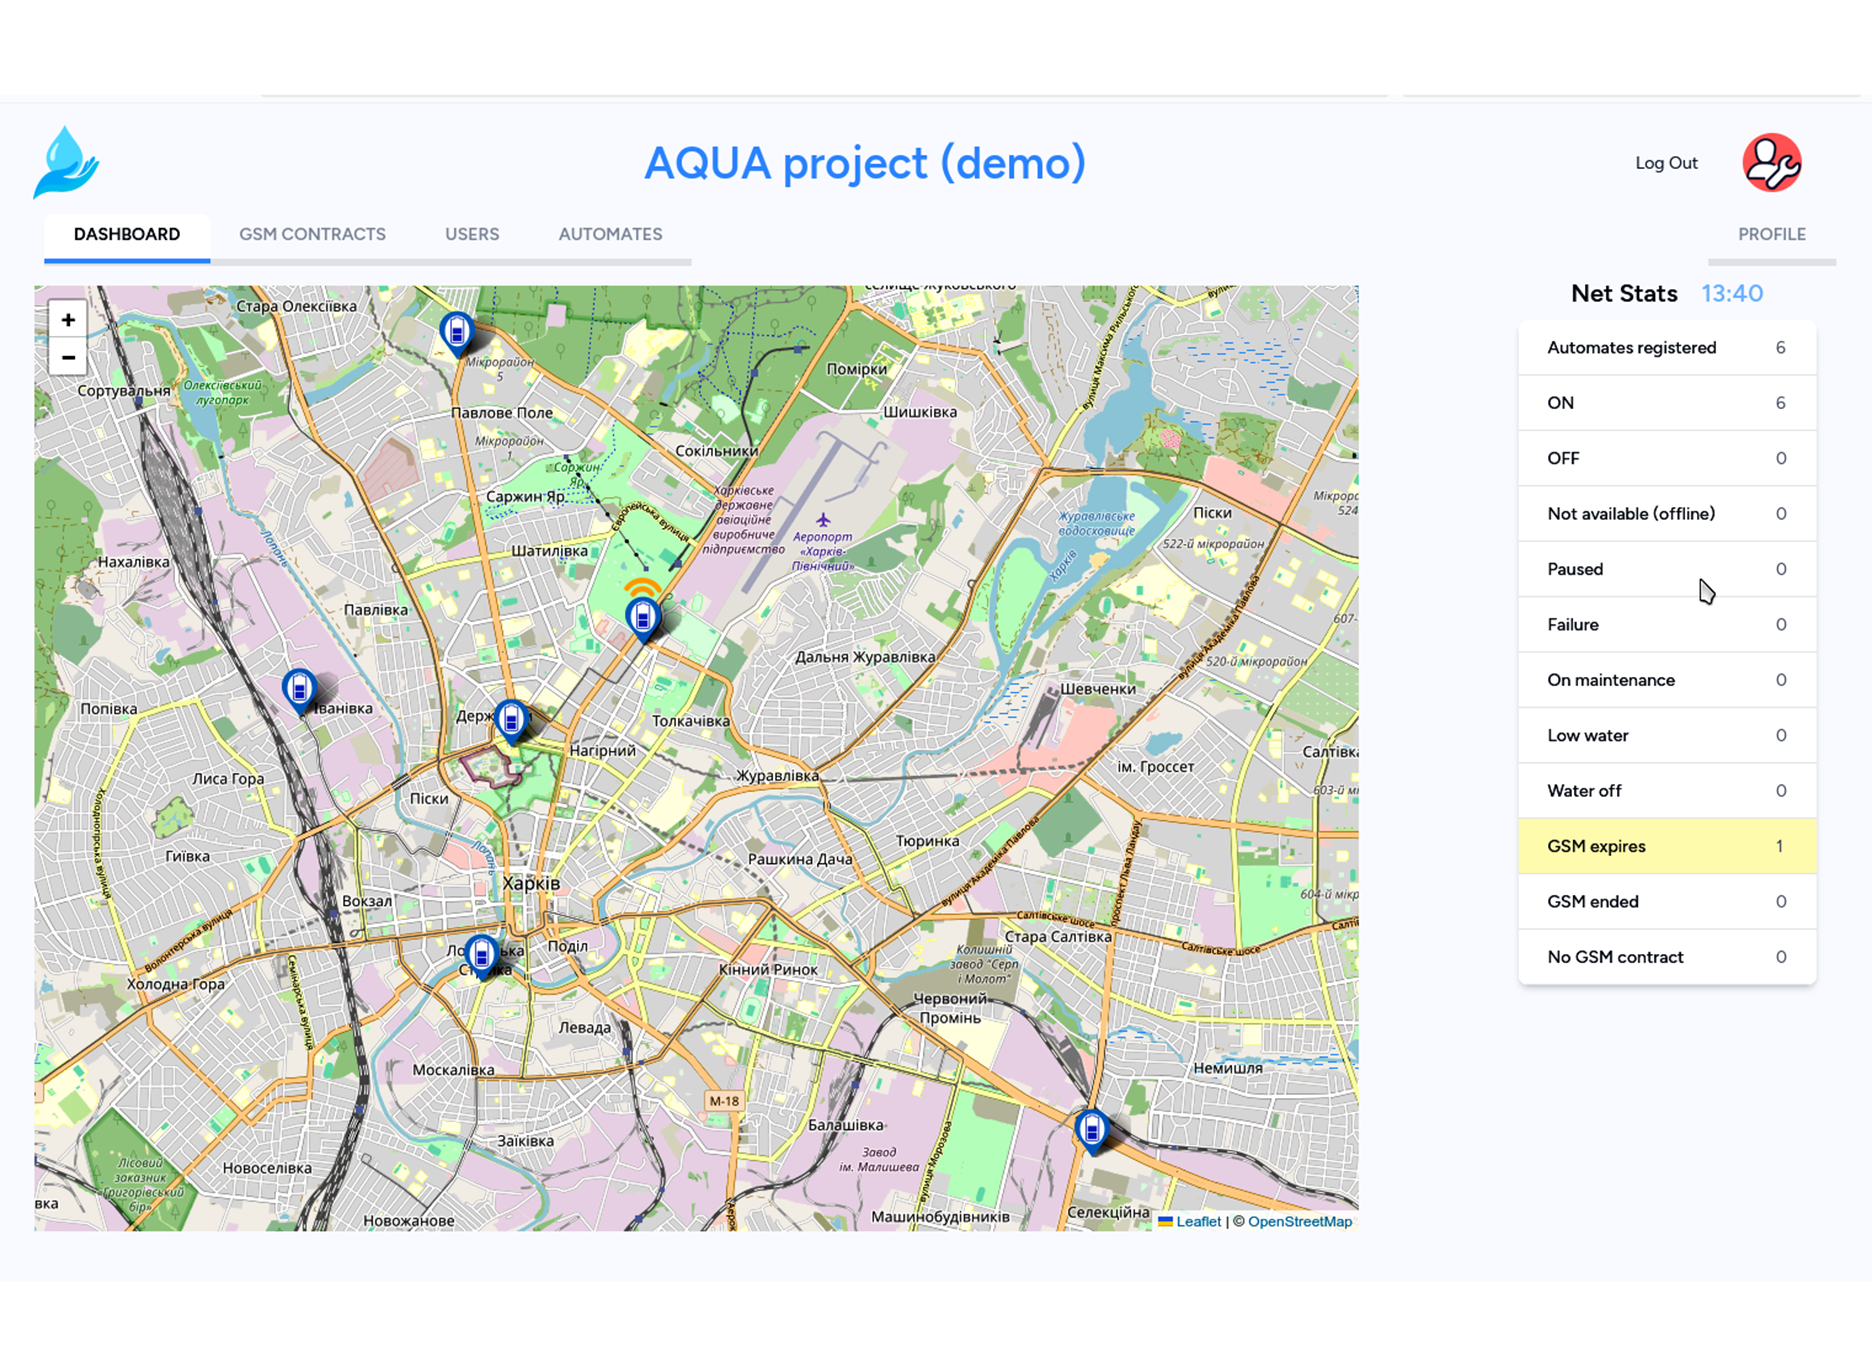
Task: Open the OpenStreetMap attribution link
Action: tap(1299, 1221)
